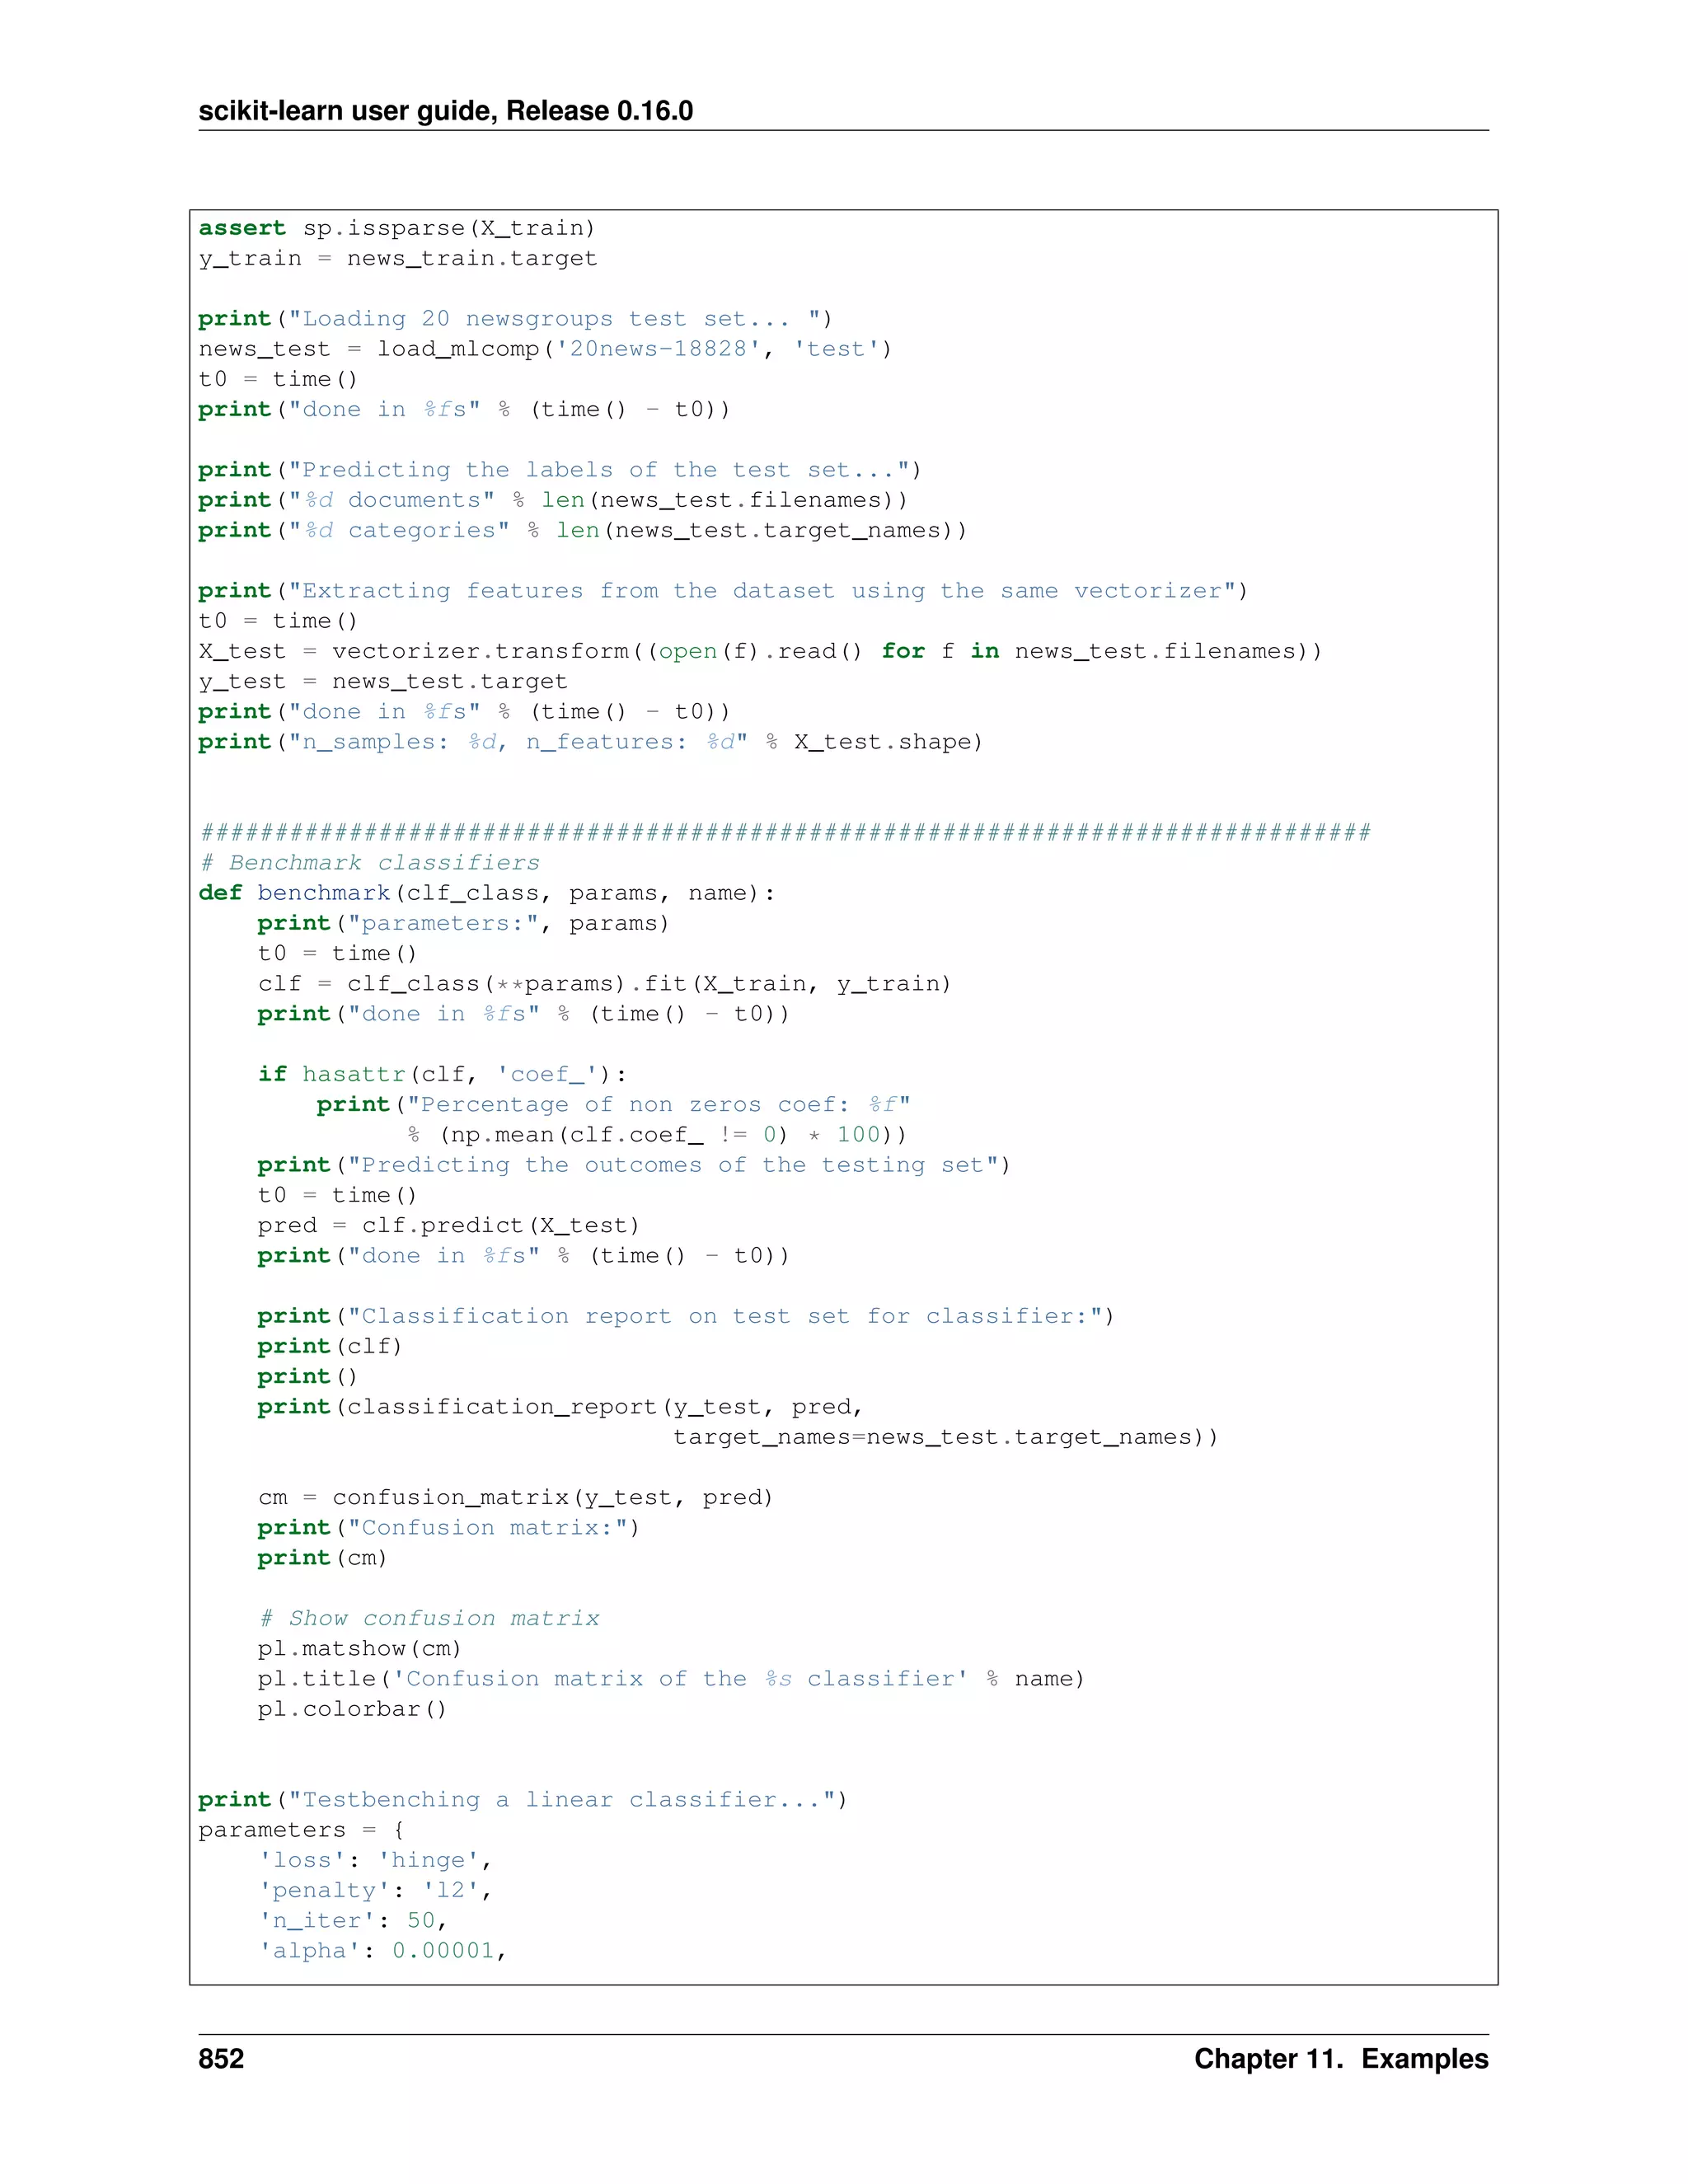This screenshot has height=2184, width=1688.
Task: Click 'Classification report on test set for classifier' line
Action: (x=686, y=1316)
